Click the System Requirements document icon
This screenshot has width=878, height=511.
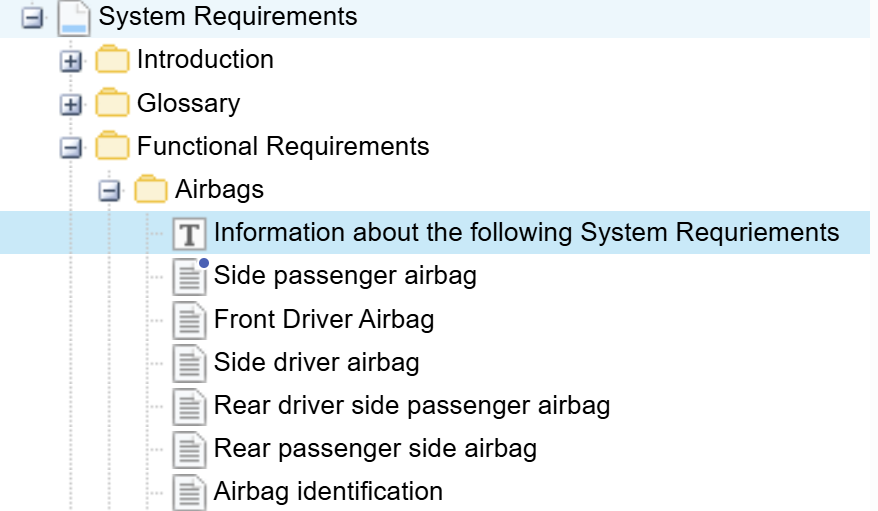click(x=74, y=18)
